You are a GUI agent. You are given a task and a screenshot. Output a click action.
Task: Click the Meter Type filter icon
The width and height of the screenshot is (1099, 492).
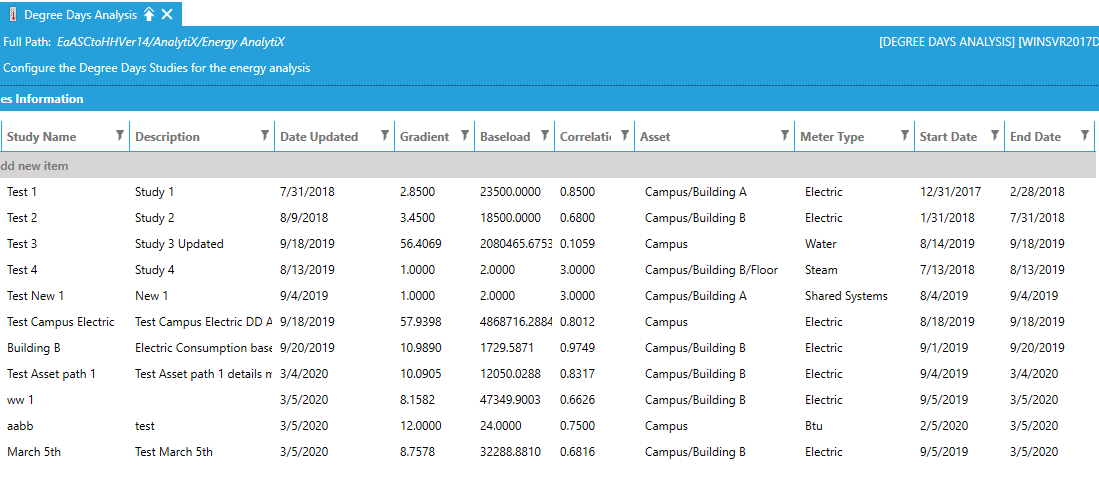pos(904,136)
